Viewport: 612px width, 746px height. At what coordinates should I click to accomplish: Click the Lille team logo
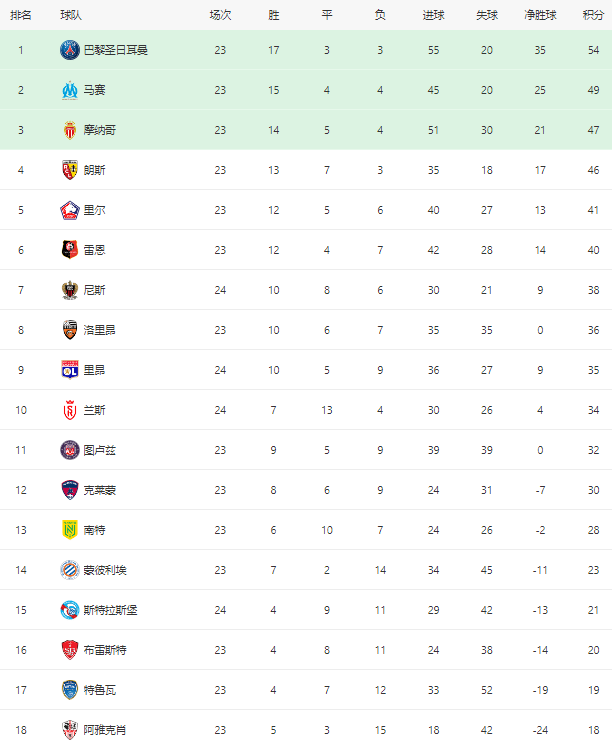69,210
